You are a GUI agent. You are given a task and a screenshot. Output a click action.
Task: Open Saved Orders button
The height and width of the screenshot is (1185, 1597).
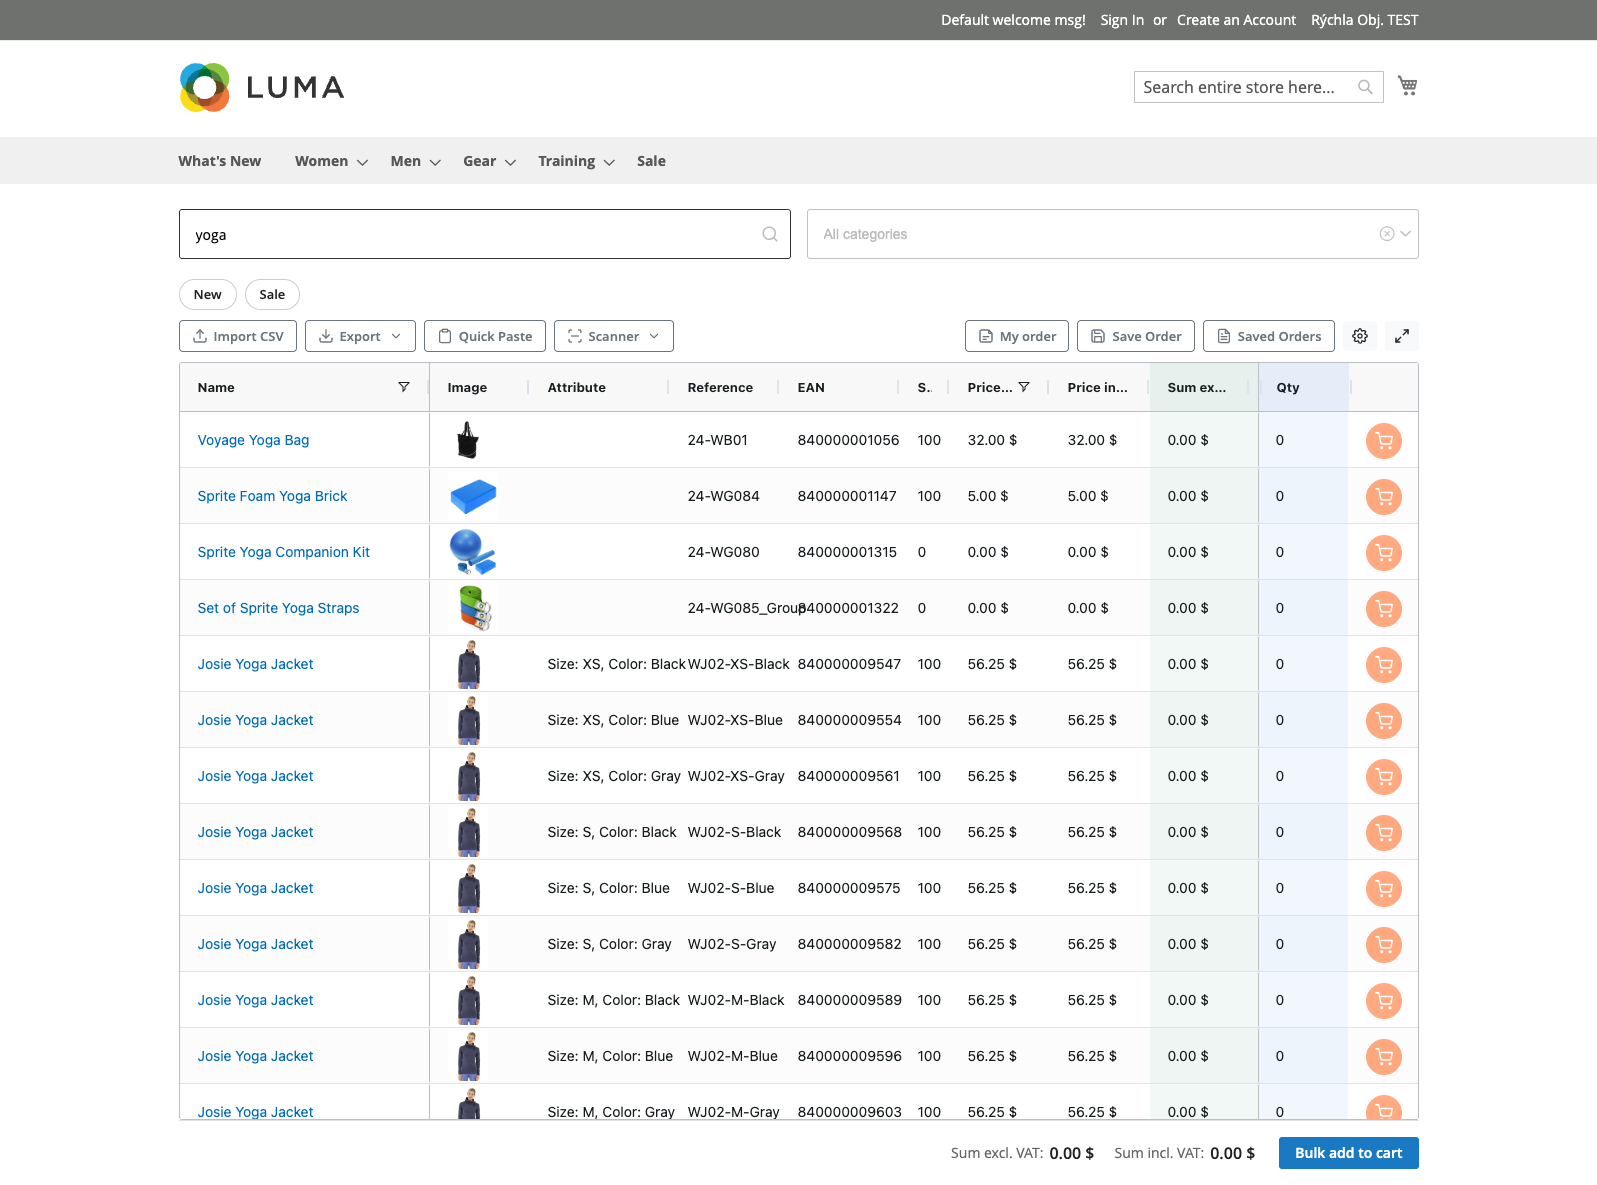[1269, 336]
